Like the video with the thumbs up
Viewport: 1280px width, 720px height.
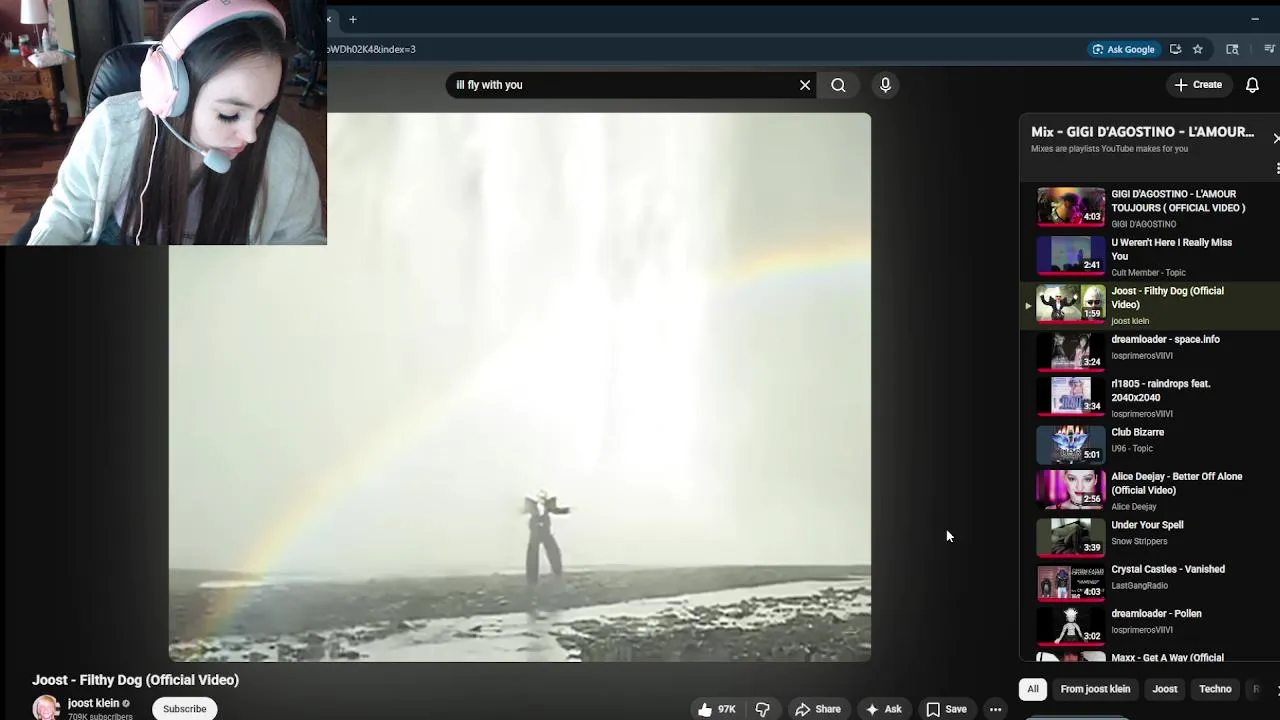tap(716, 709)
